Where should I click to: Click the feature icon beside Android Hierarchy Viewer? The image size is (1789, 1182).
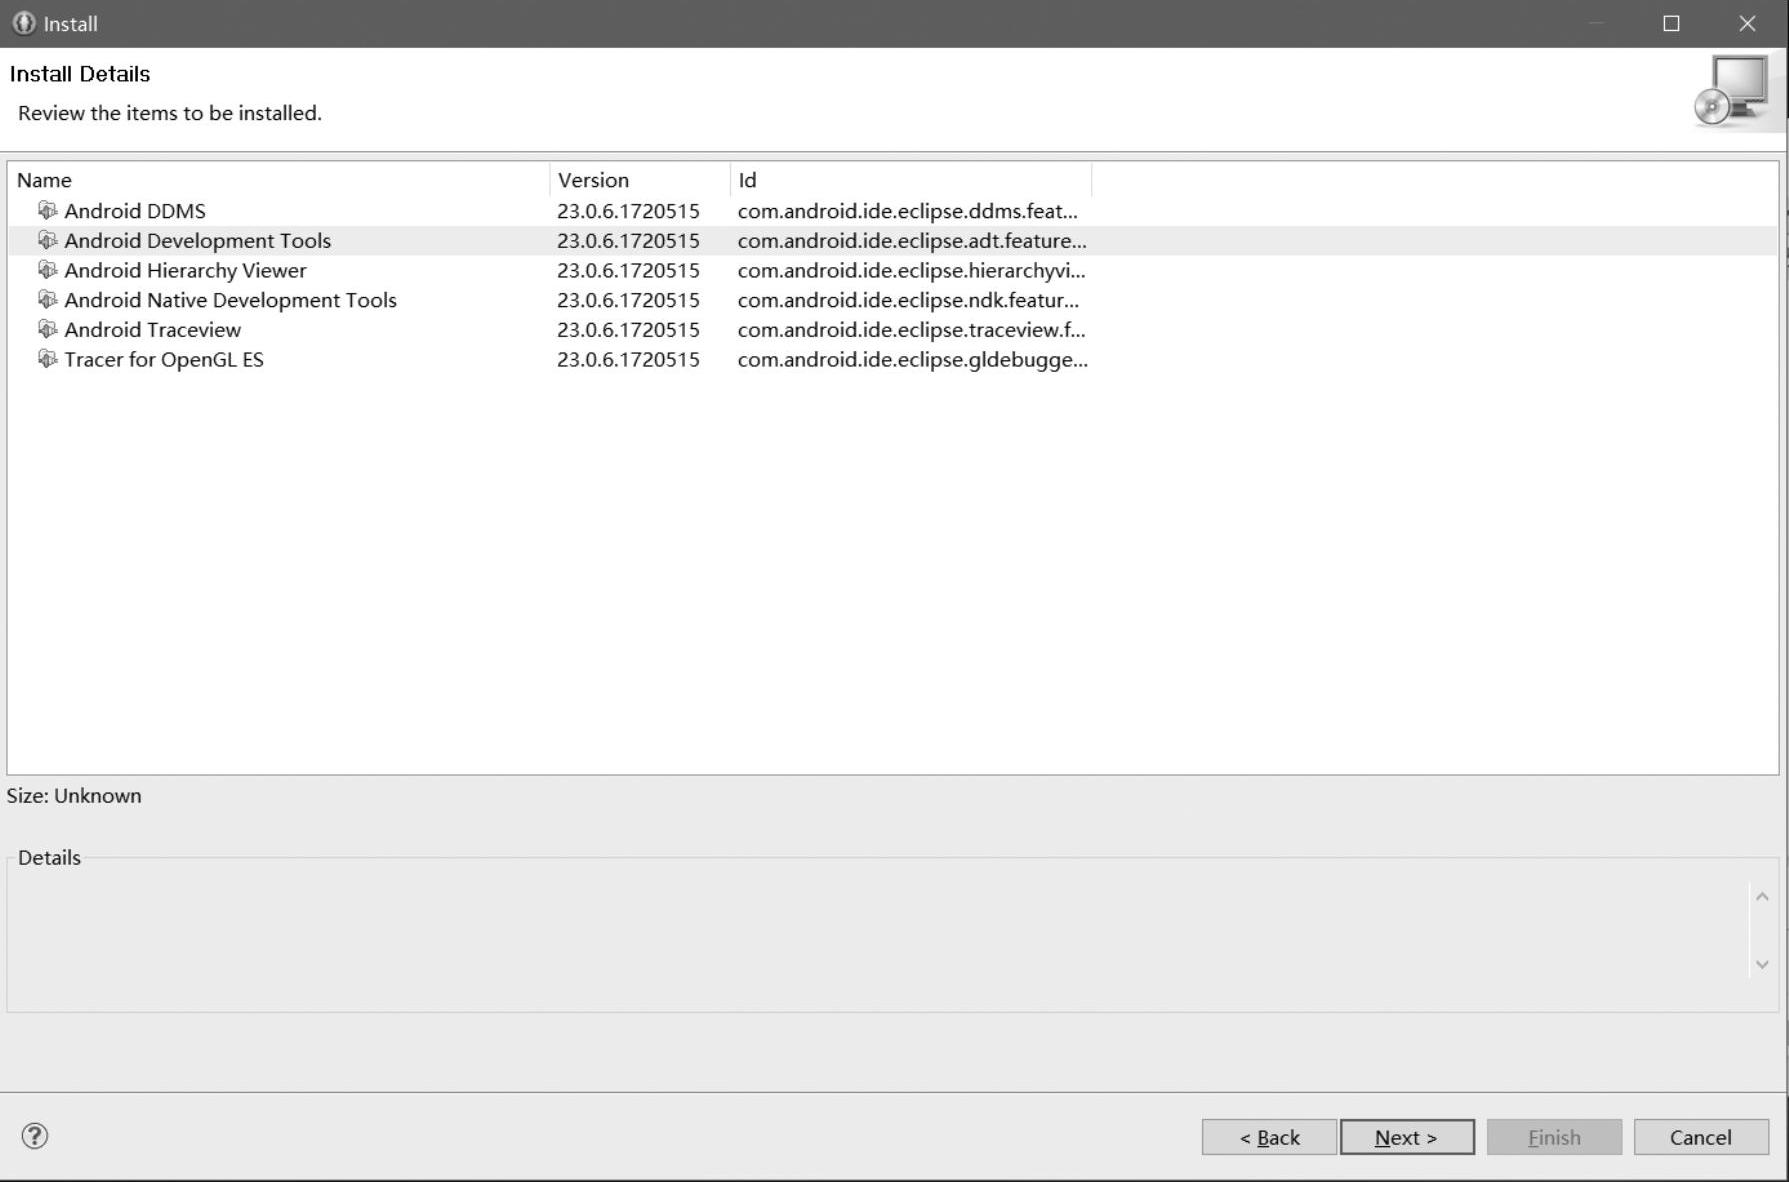coord(47,270)
